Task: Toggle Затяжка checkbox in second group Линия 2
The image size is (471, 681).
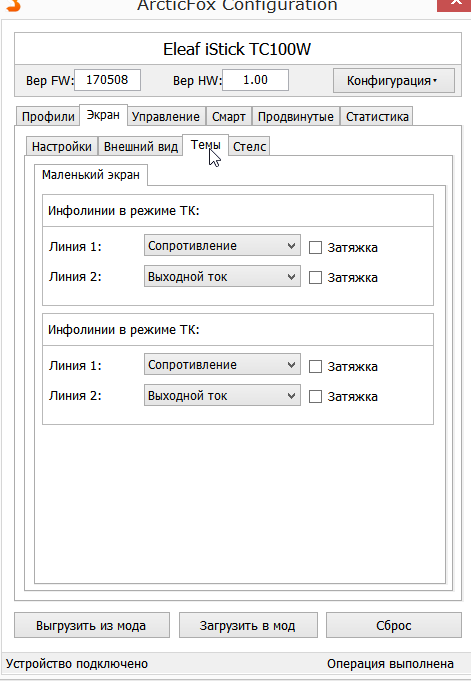Action: point(315,397)
